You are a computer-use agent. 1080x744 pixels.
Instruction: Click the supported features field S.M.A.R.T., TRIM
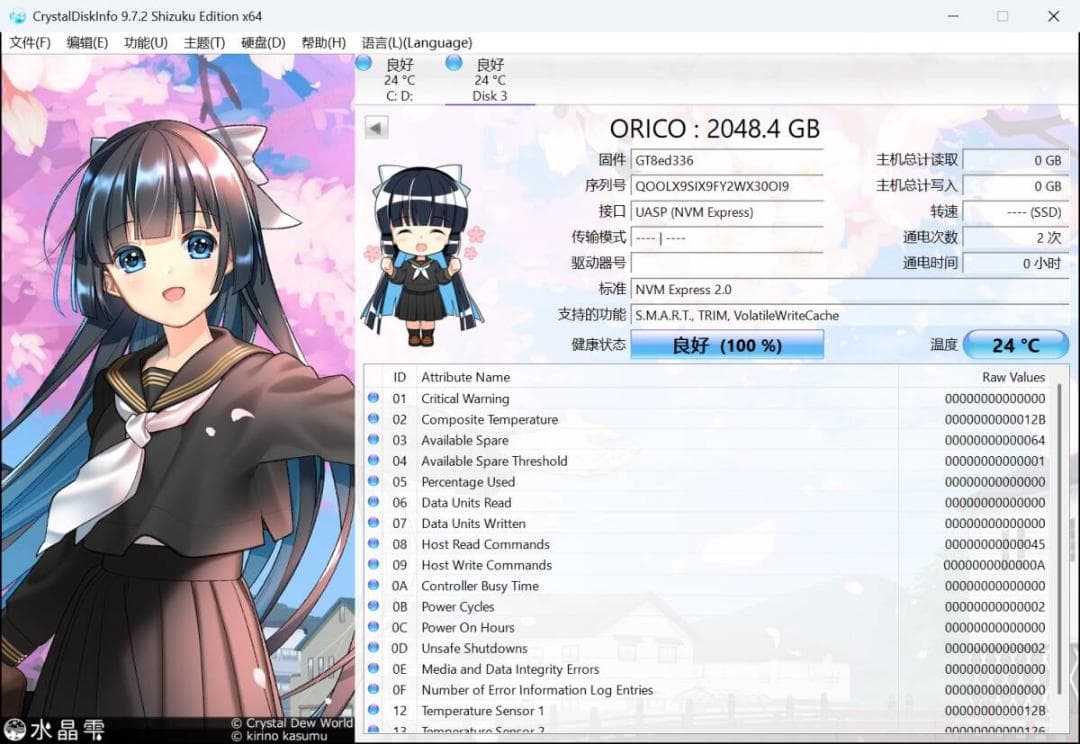pos(850,316)
